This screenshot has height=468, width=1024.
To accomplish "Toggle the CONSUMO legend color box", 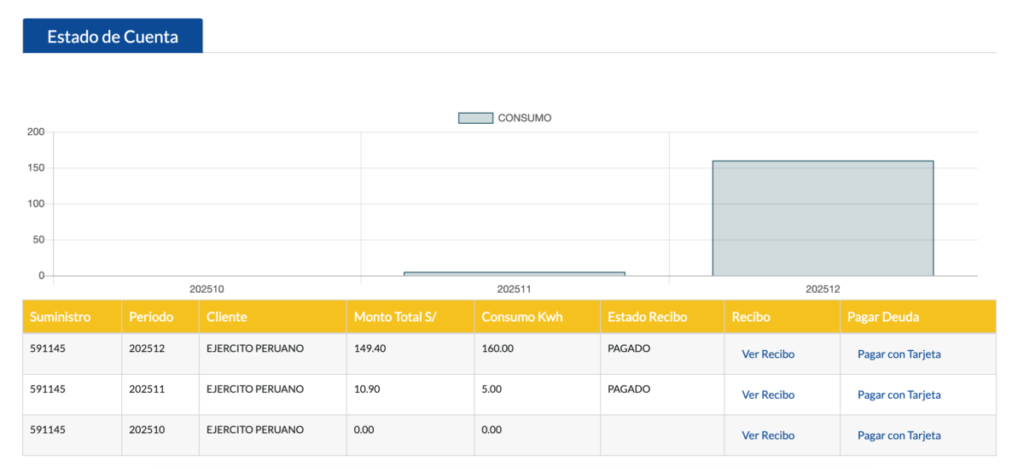I will click(x=475, y=118).
